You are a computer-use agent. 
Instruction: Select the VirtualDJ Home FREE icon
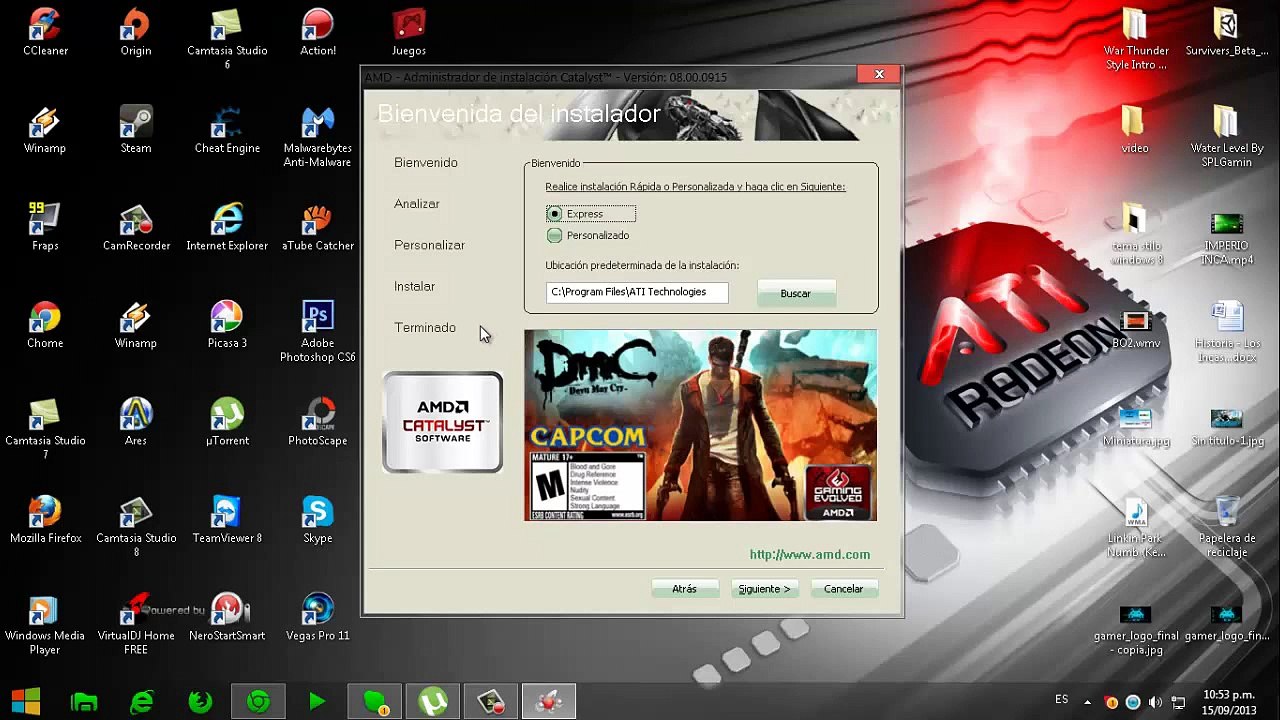pos(136,624)
